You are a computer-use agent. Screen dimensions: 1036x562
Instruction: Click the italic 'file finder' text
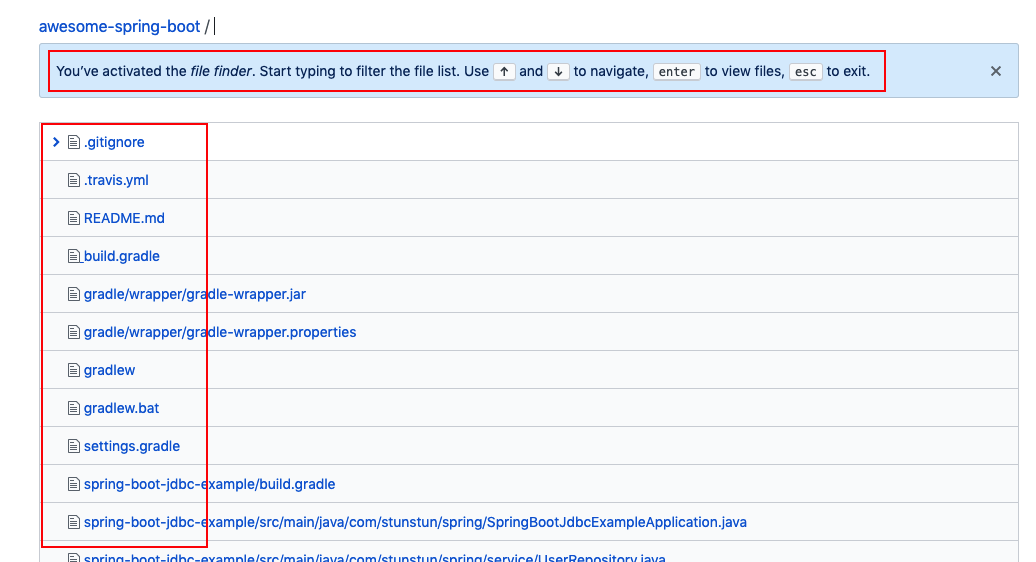[221, 71]
